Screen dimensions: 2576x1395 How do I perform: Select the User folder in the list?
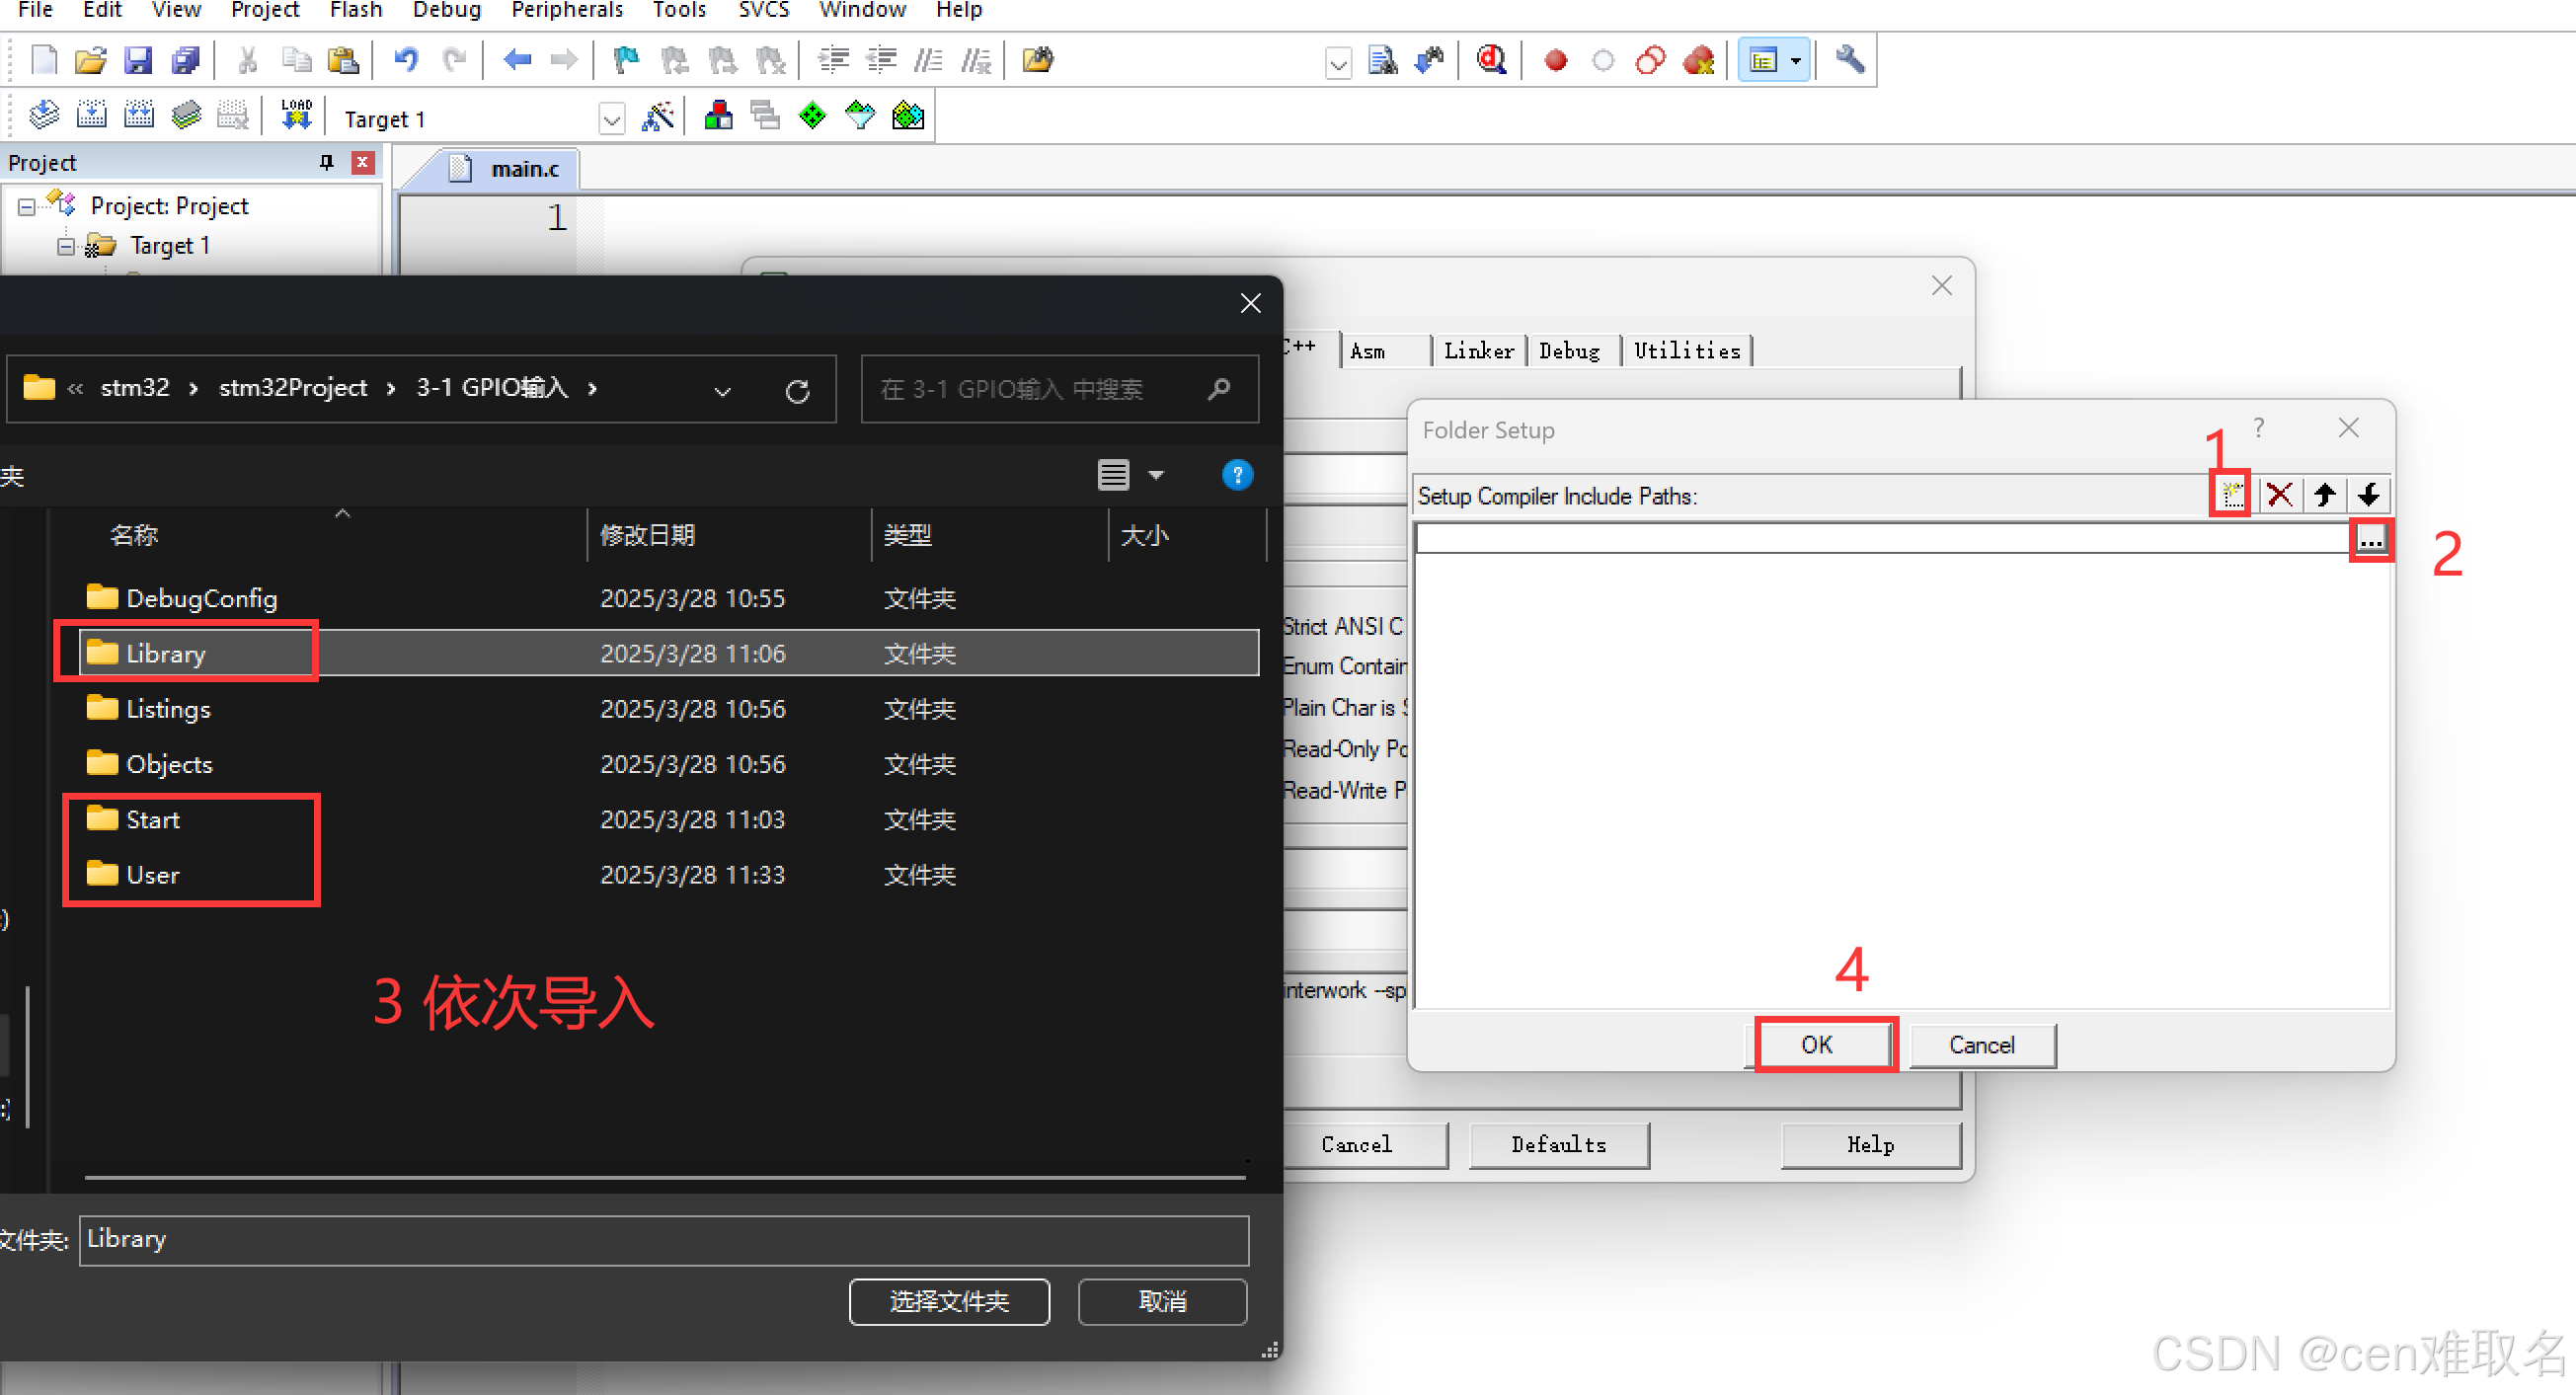click(153, 875)
